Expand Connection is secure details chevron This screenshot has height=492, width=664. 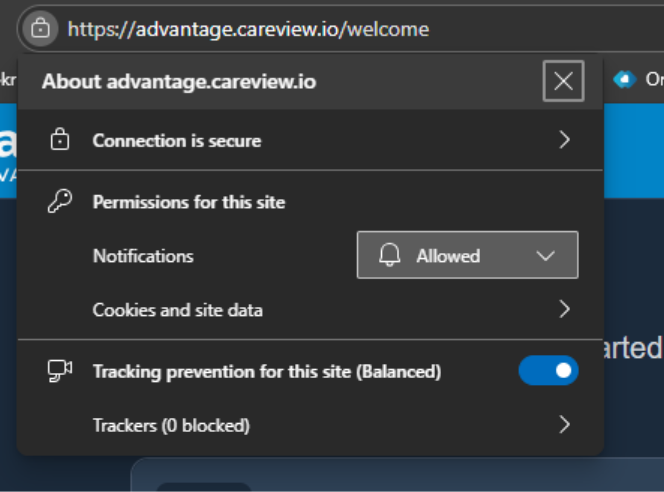point(564,140)
